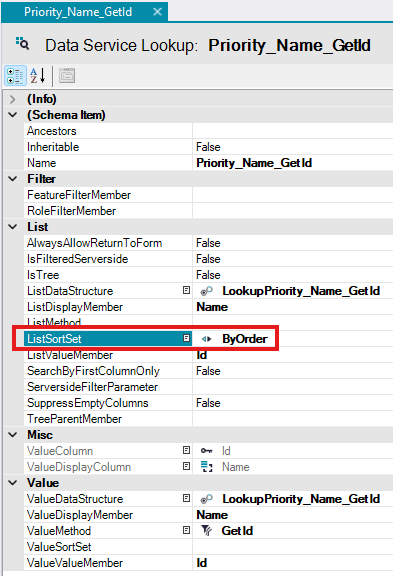The image size is (393, 576).
Task: Select the IsTree property label
Action: (43, 275)
